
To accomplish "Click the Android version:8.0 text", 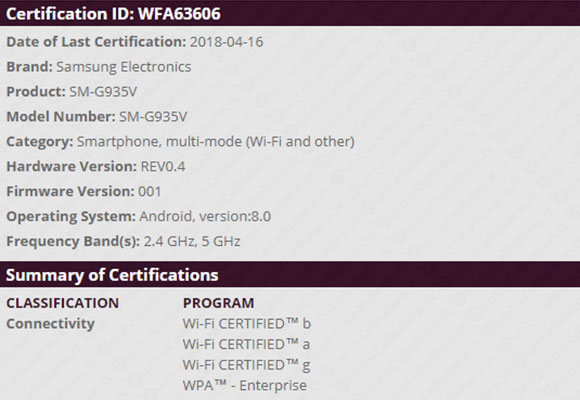I will (x=205, y=216).
